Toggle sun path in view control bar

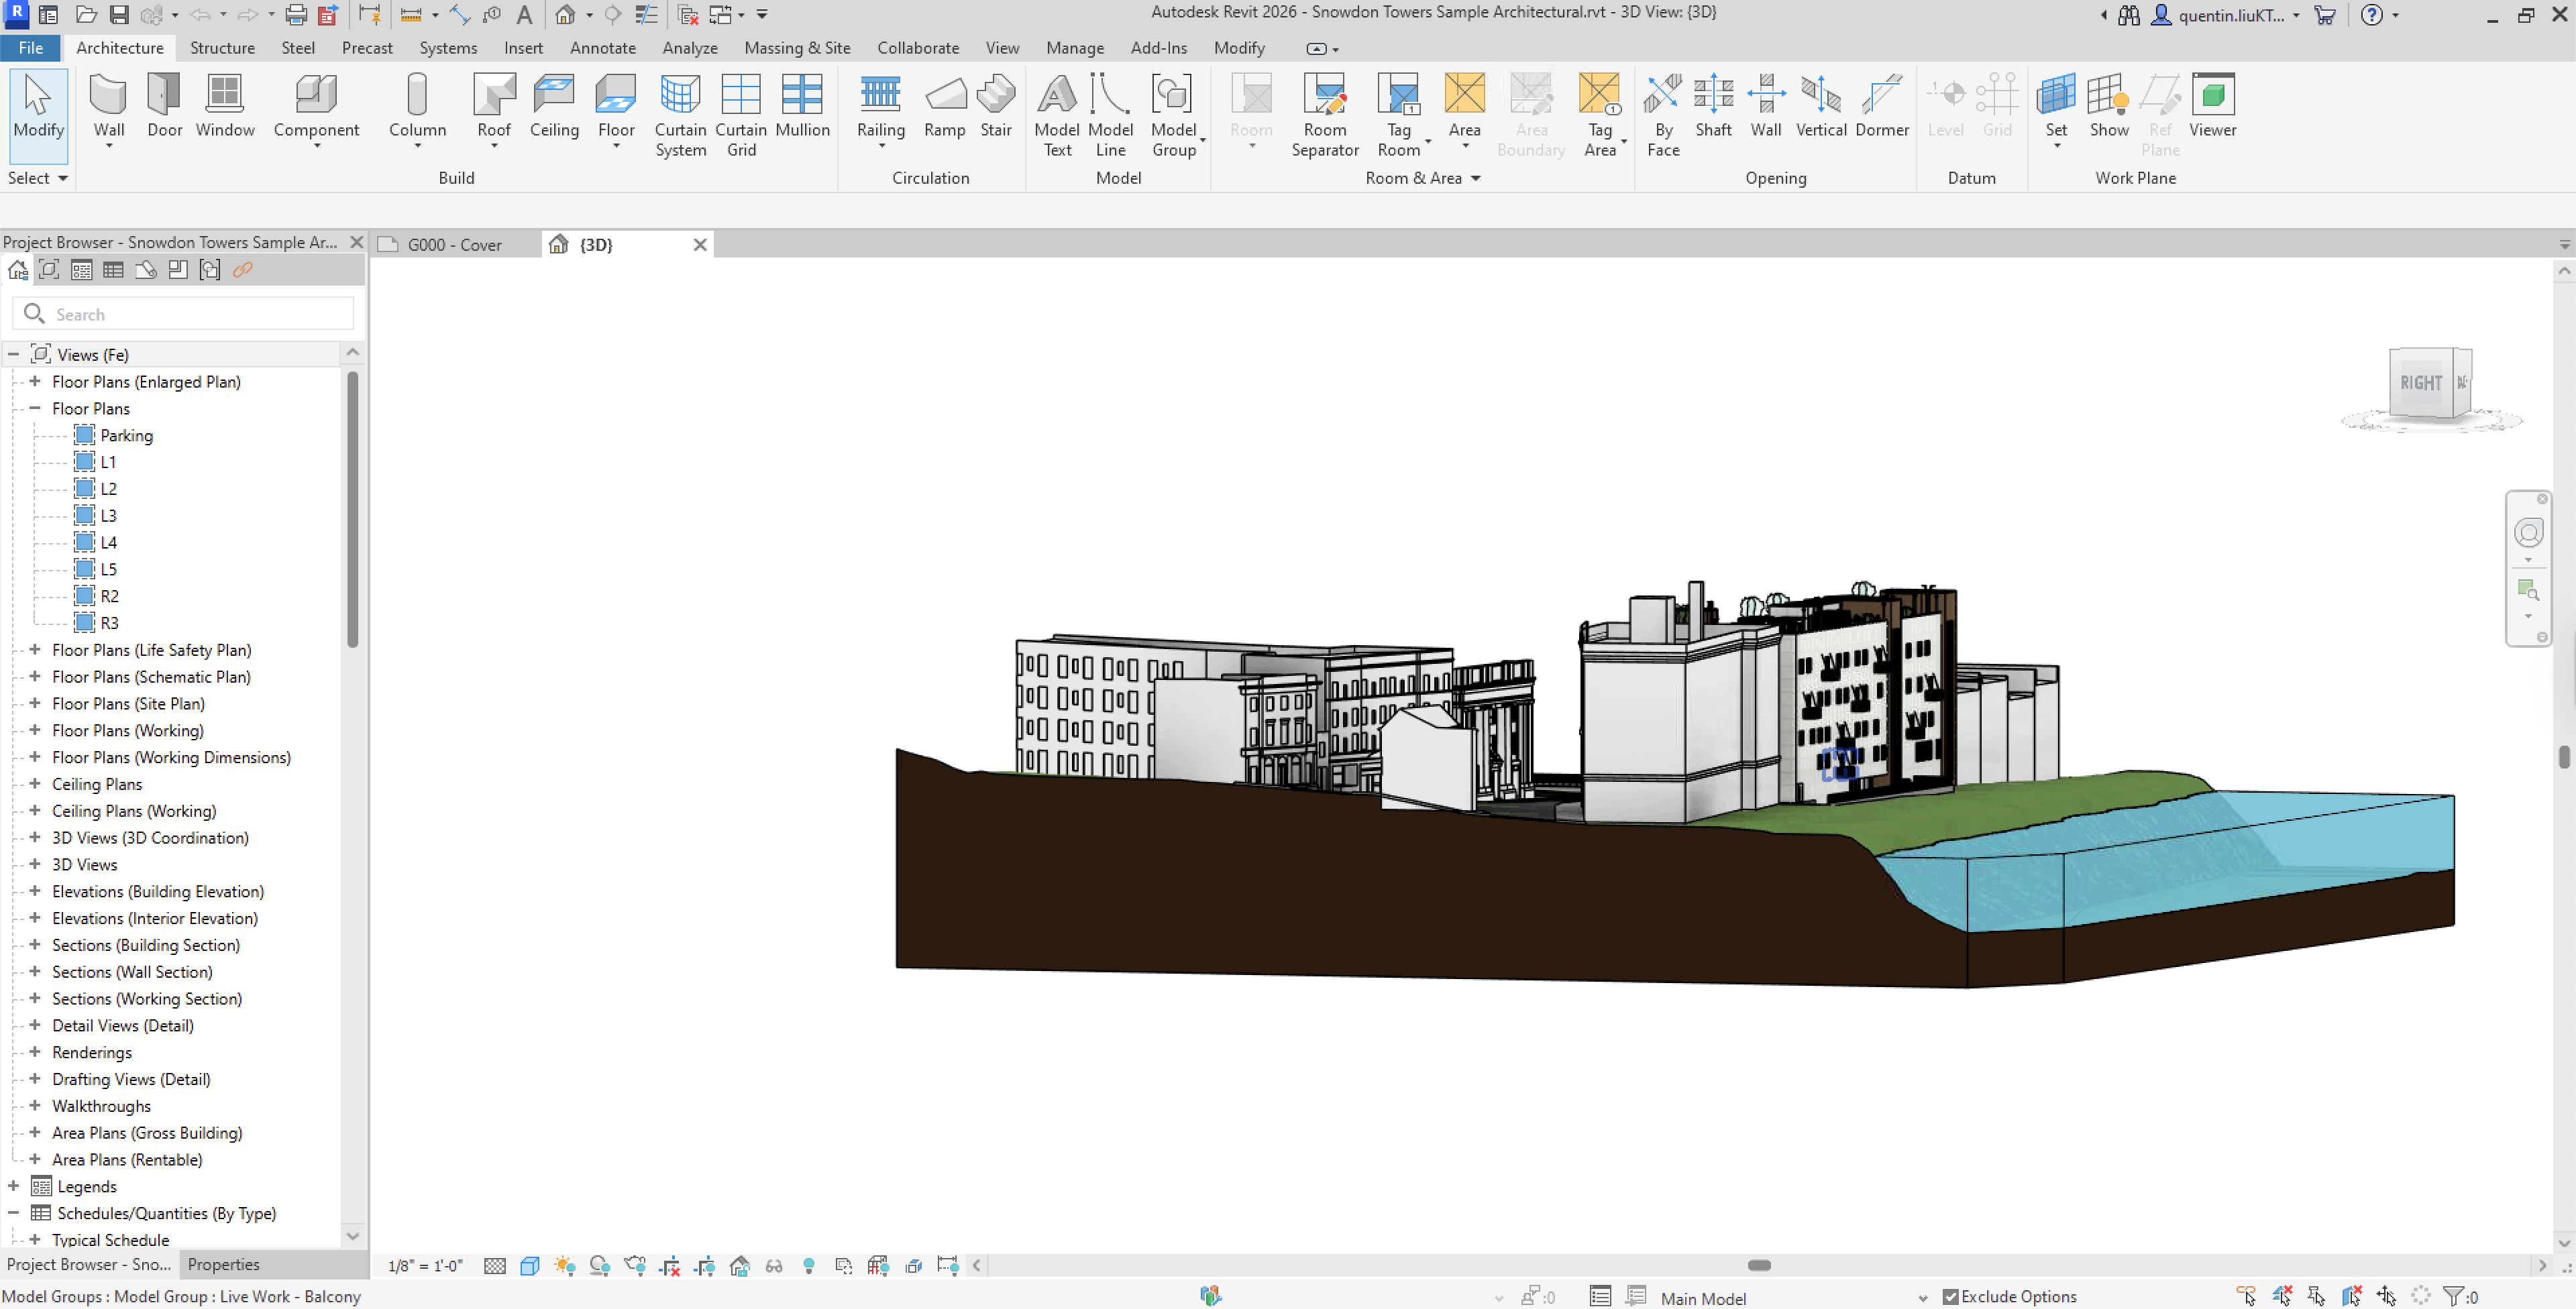click(564, 1266)
